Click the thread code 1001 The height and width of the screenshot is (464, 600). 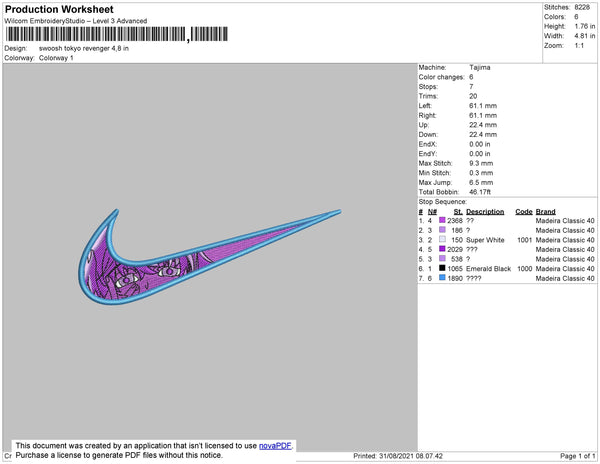(525, 240)
